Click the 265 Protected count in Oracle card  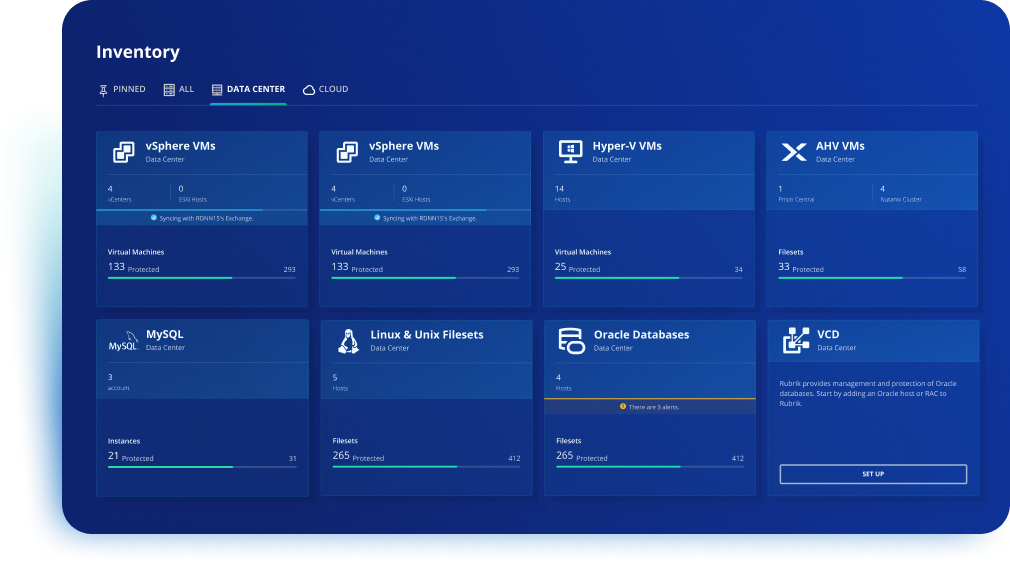coord(582,456)
